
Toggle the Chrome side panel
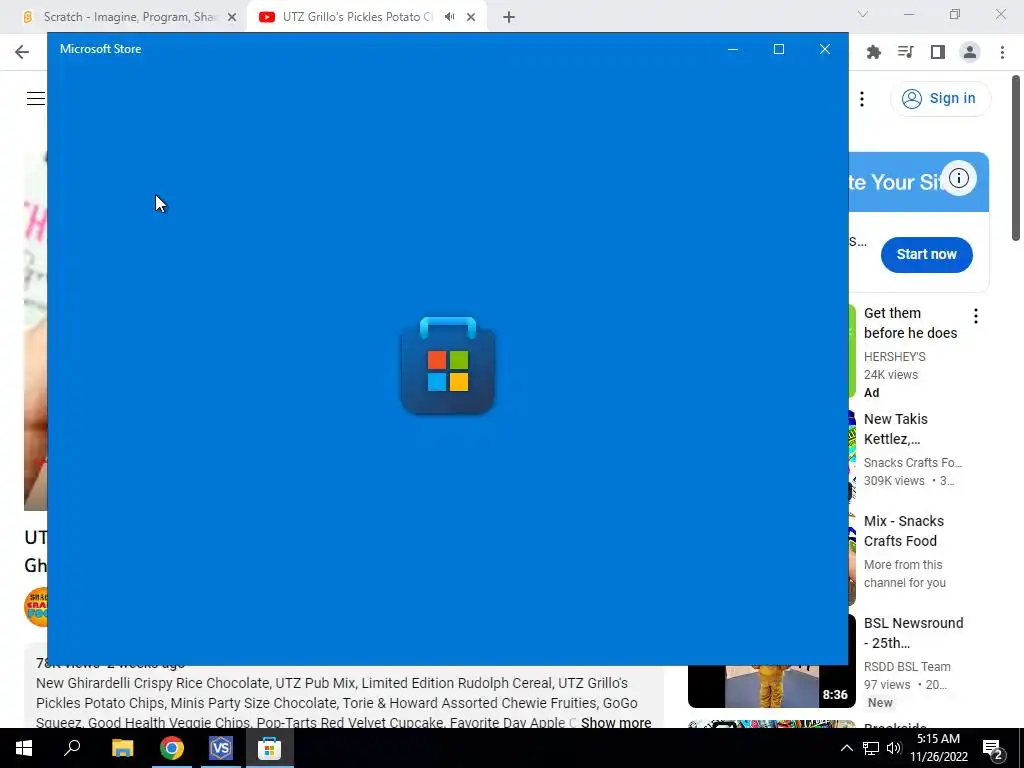pos(938,52)
